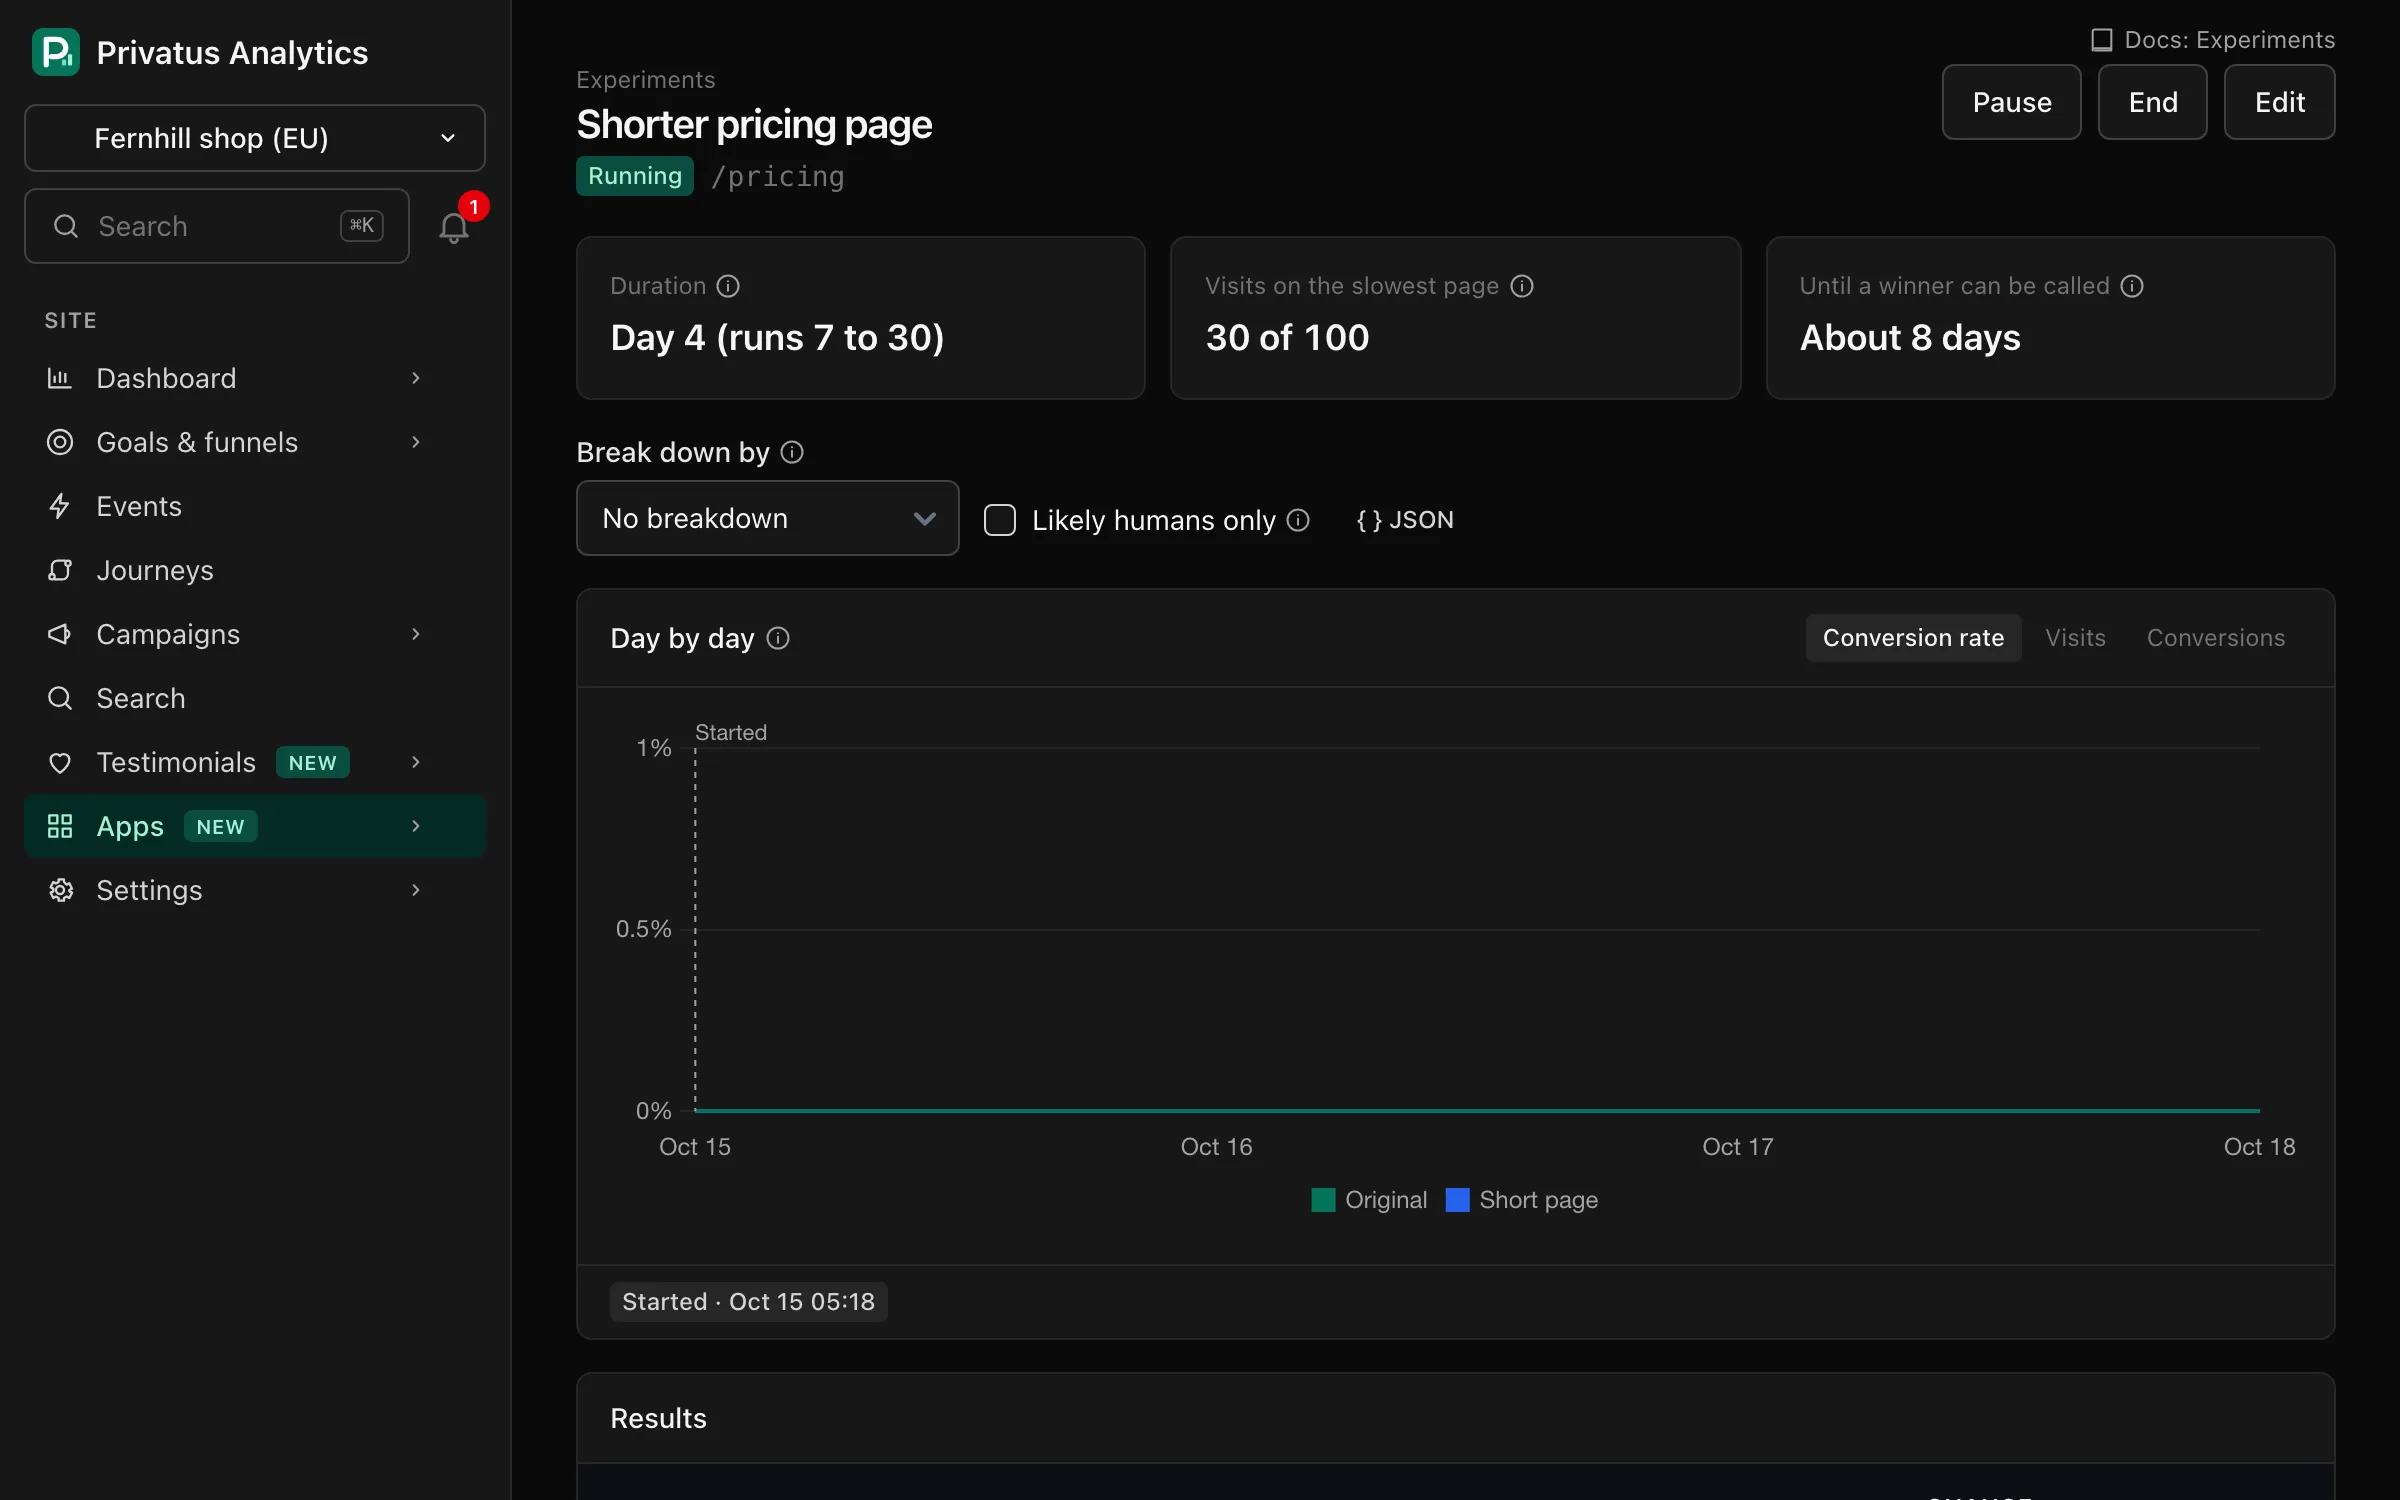Click the End button
The height and width of the screenshot is (1500, 2400).
[2153, 102]
